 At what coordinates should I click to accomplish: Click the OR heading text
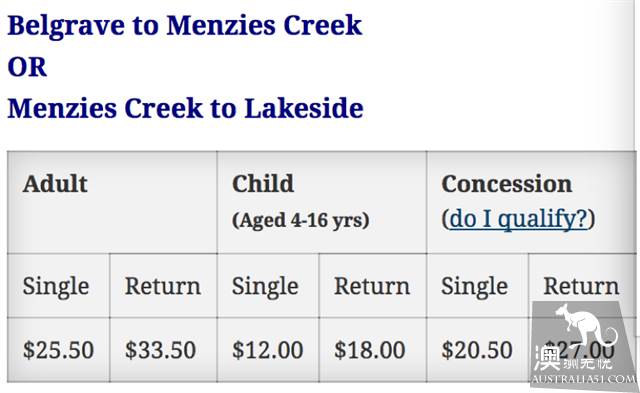(x=27, y=67)
